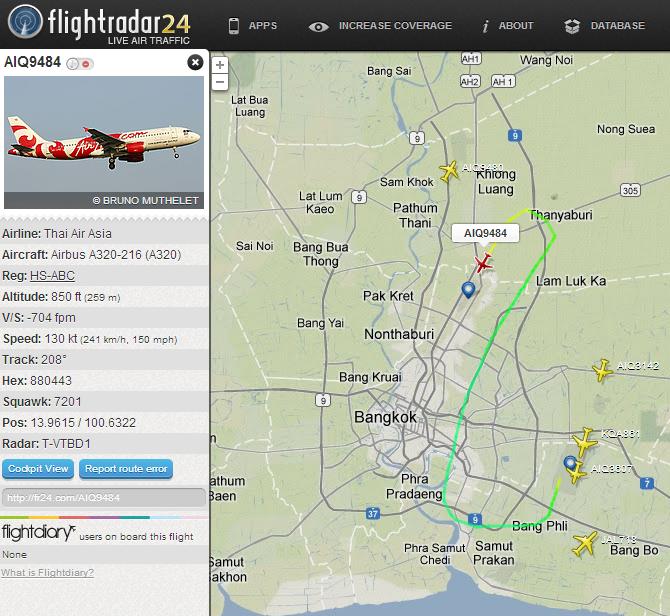Select the yellow AIQ3142 plane on map
670x616 pixels.
point(602,370)
